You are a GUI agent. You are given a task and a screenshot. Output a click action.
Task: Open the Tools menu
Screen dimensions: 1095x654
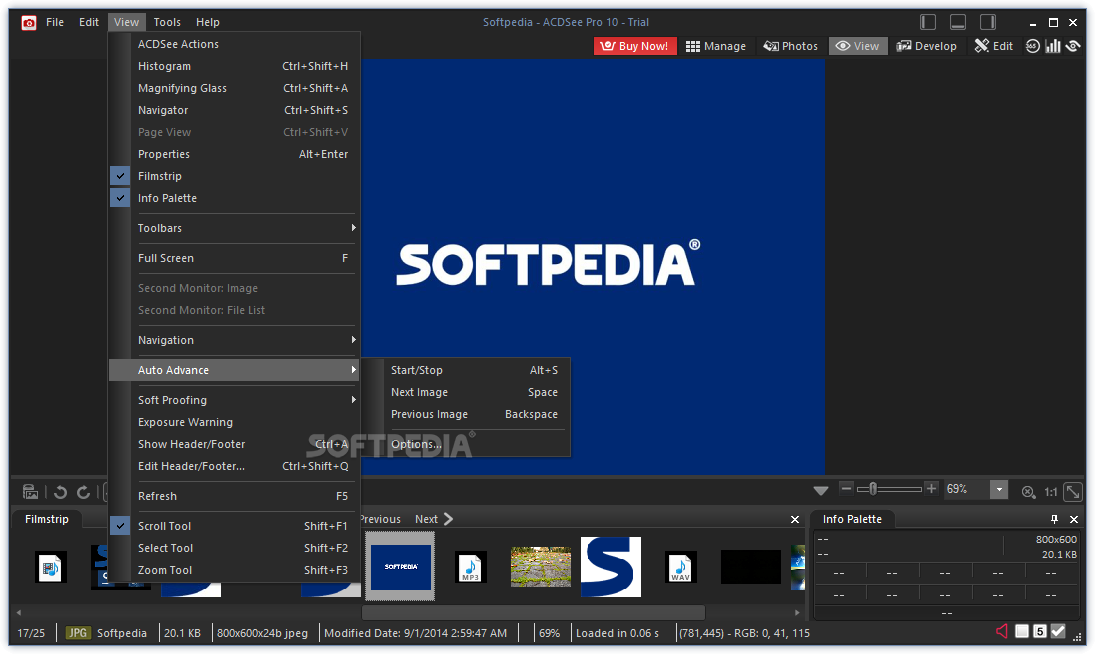click(167, 22)
